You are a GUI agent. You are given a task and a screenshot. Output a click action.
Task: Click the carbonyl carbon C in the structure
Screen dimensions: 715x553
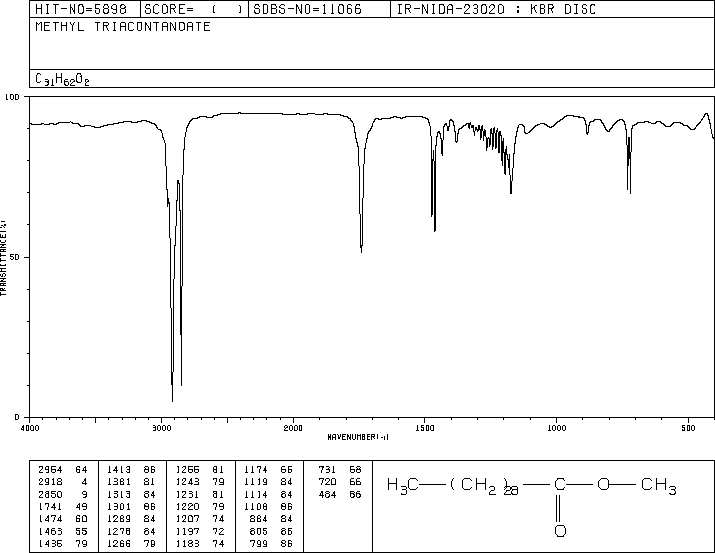pos(560,484)
